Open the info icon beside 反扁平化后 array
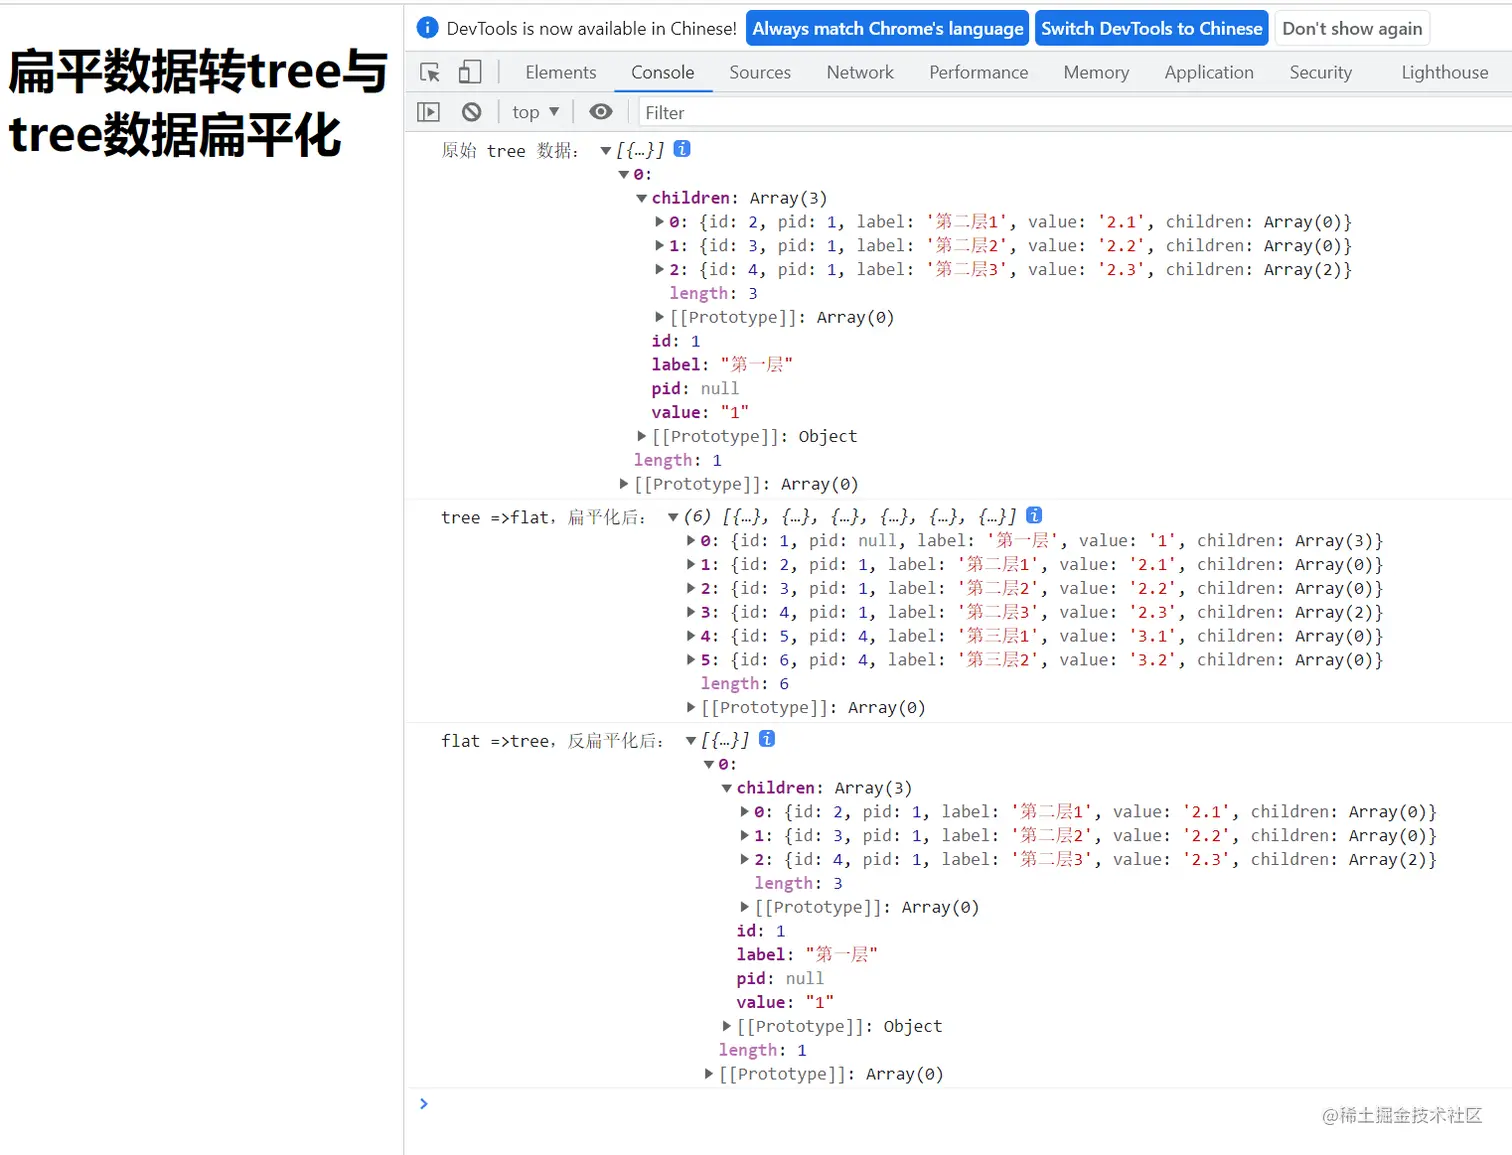 pyautogui.click(x=767, y=739)
